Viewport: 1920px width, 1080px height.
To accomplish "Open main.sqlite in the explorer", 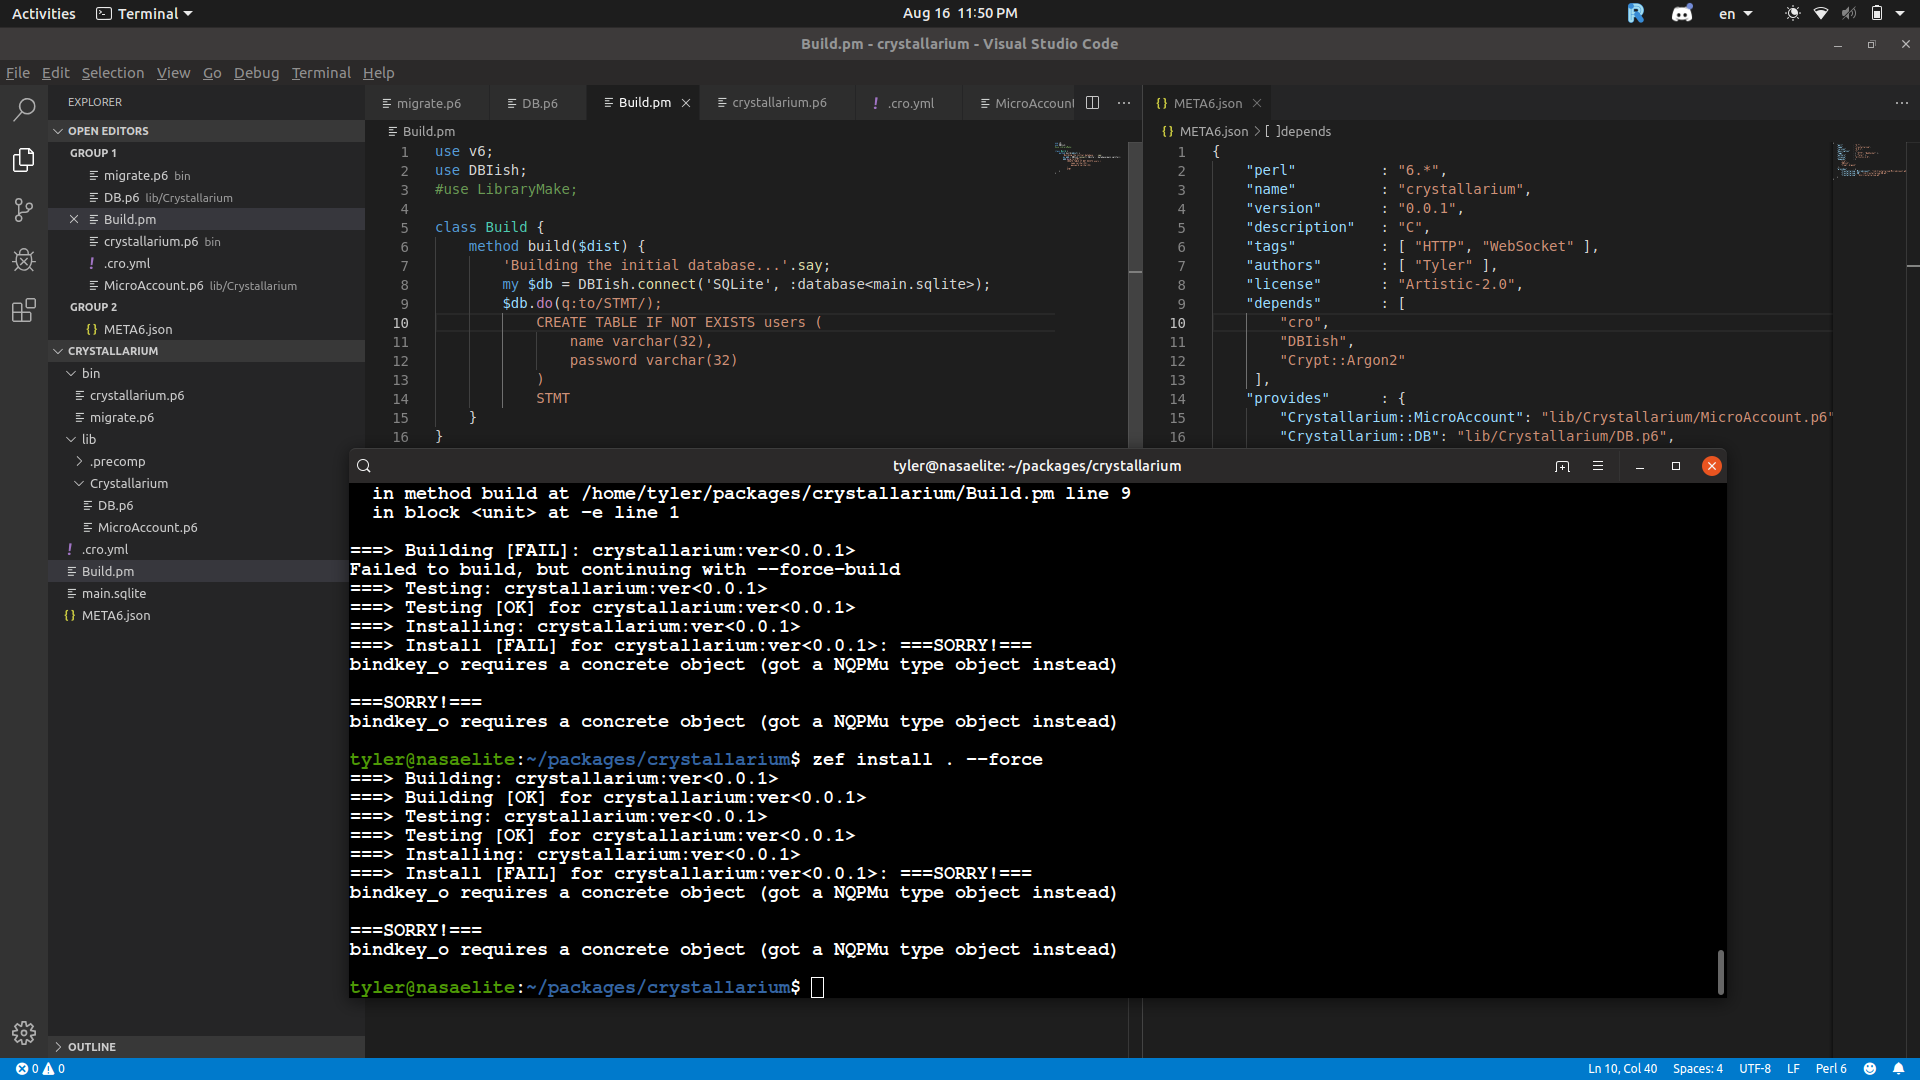I will tap(114, 593).
